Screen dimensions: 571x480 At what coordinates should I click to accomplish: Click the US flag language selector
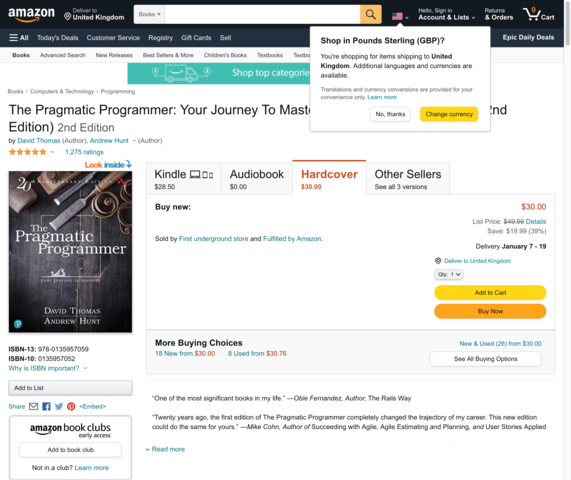(400, 16)
